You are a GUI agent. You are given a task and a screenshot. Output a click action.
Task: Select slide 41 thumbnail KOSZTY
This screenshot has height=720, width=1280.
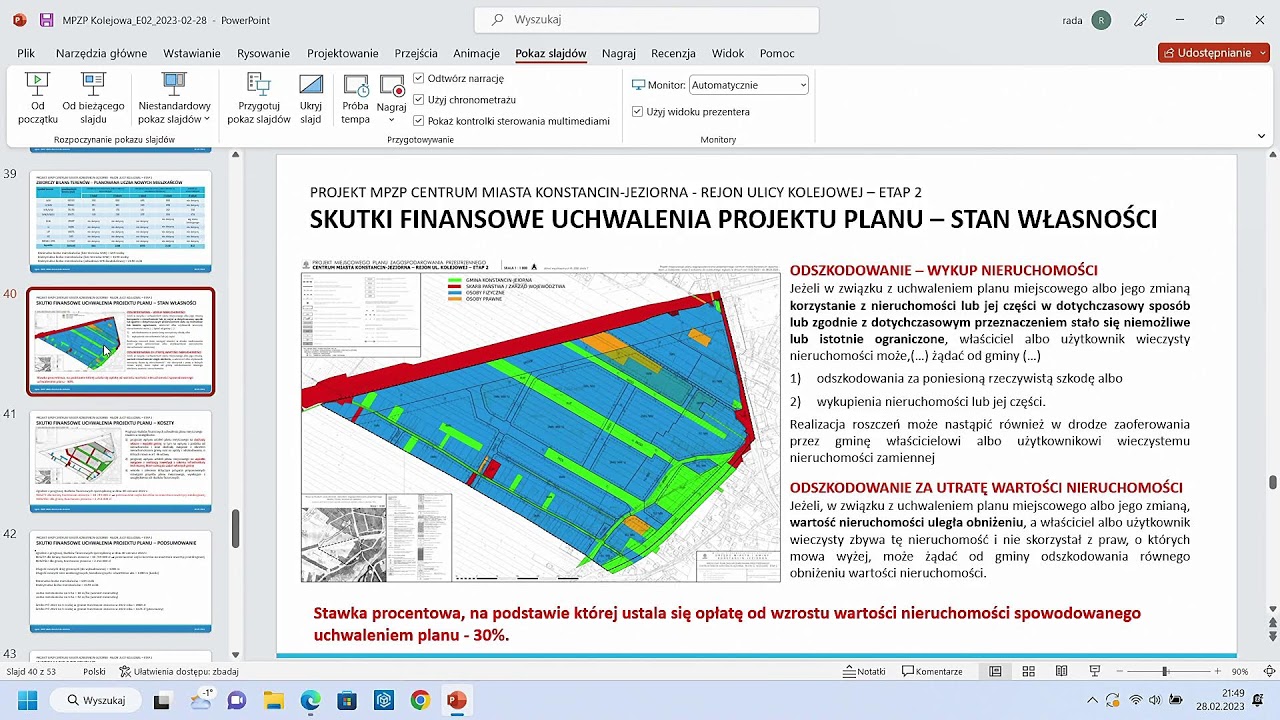(120, 462)
